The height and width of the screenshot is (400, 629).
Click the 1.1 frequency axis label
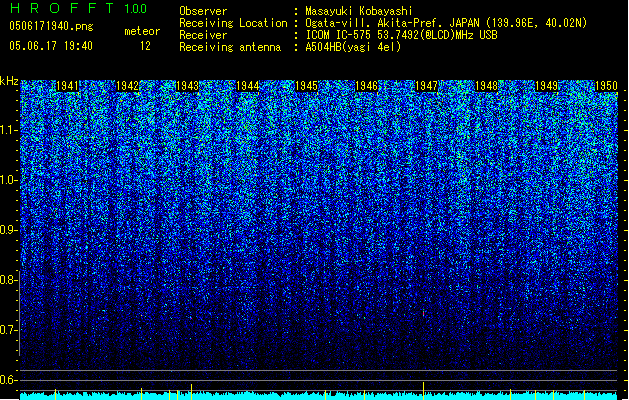(8, 130)
